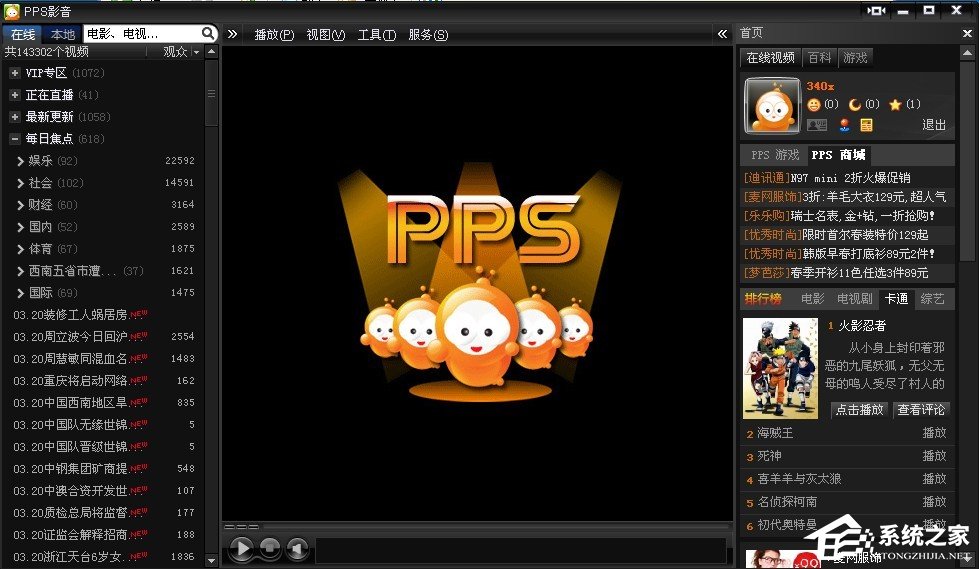979x569 pixels.
Task: Collapse the left panel with double-arrow icon
Action: (232, 34)
